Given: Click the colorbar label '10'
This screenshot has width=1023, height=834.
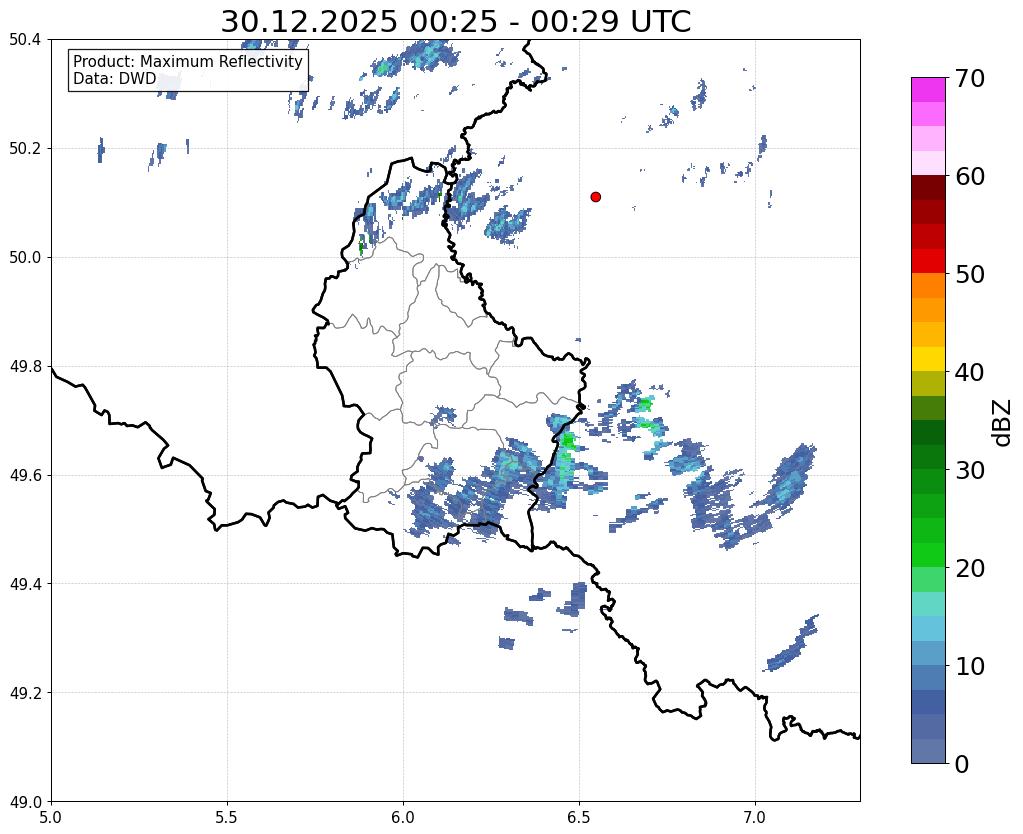Looking at the screenshot, I should click(x=970, y=666).
